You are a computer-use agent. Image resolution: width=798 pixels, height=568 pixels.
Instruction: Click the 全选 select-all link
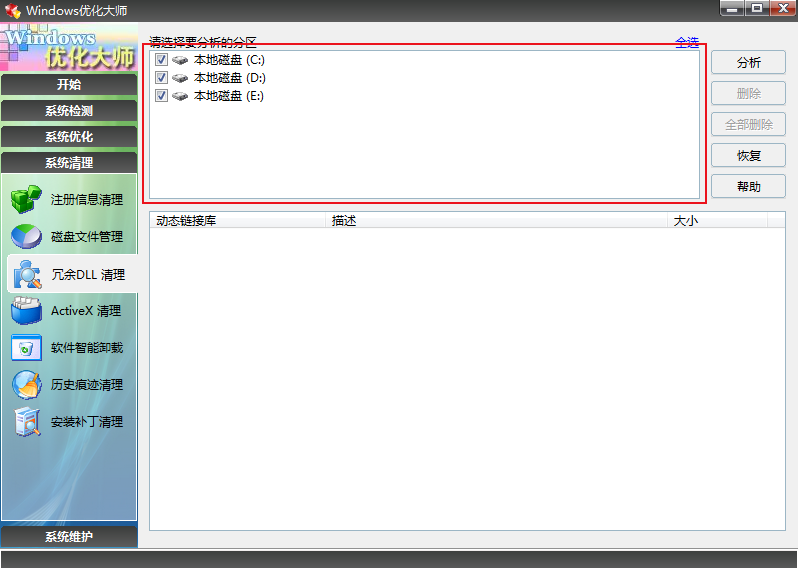point(687,43)
